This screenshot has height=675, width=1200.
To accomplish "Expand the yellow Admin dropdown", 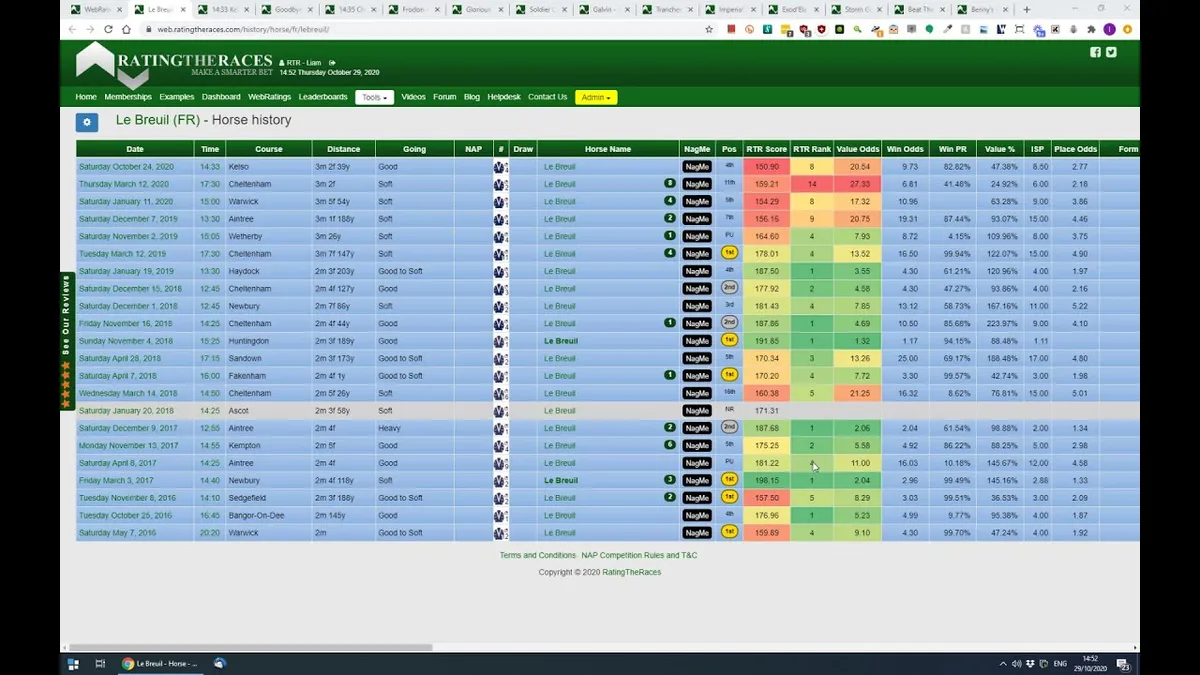I will (596, 97).
